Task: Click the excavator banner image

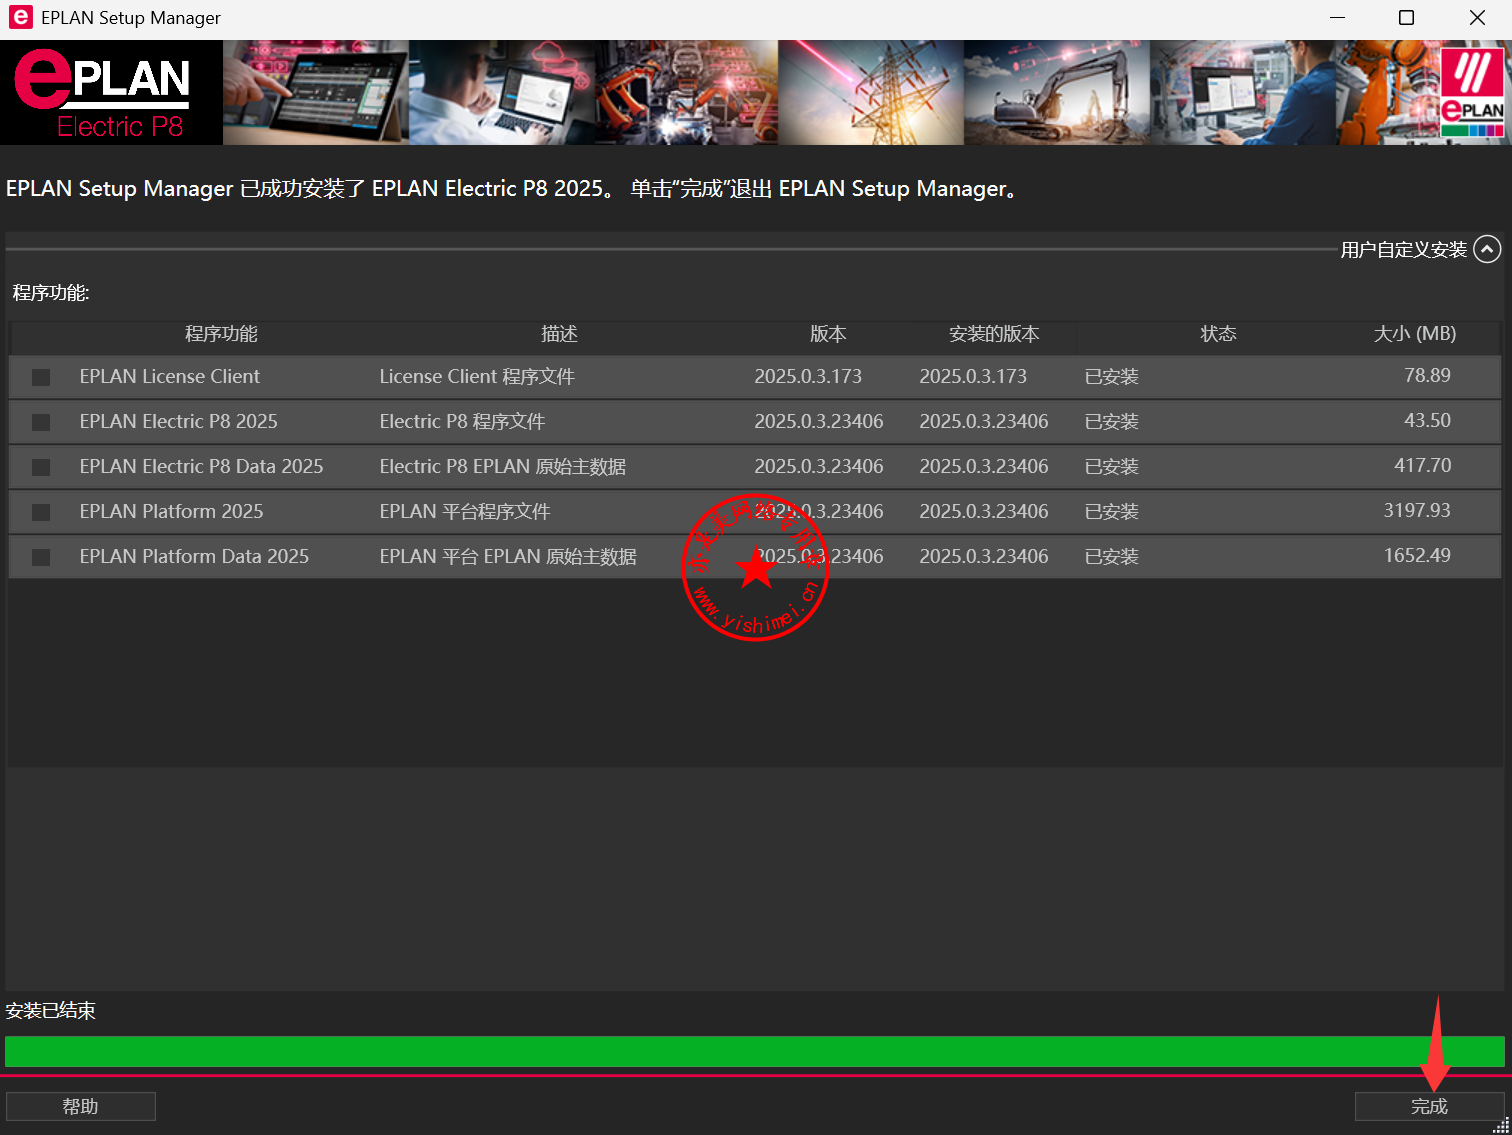Action: [x=1056, y=93]
